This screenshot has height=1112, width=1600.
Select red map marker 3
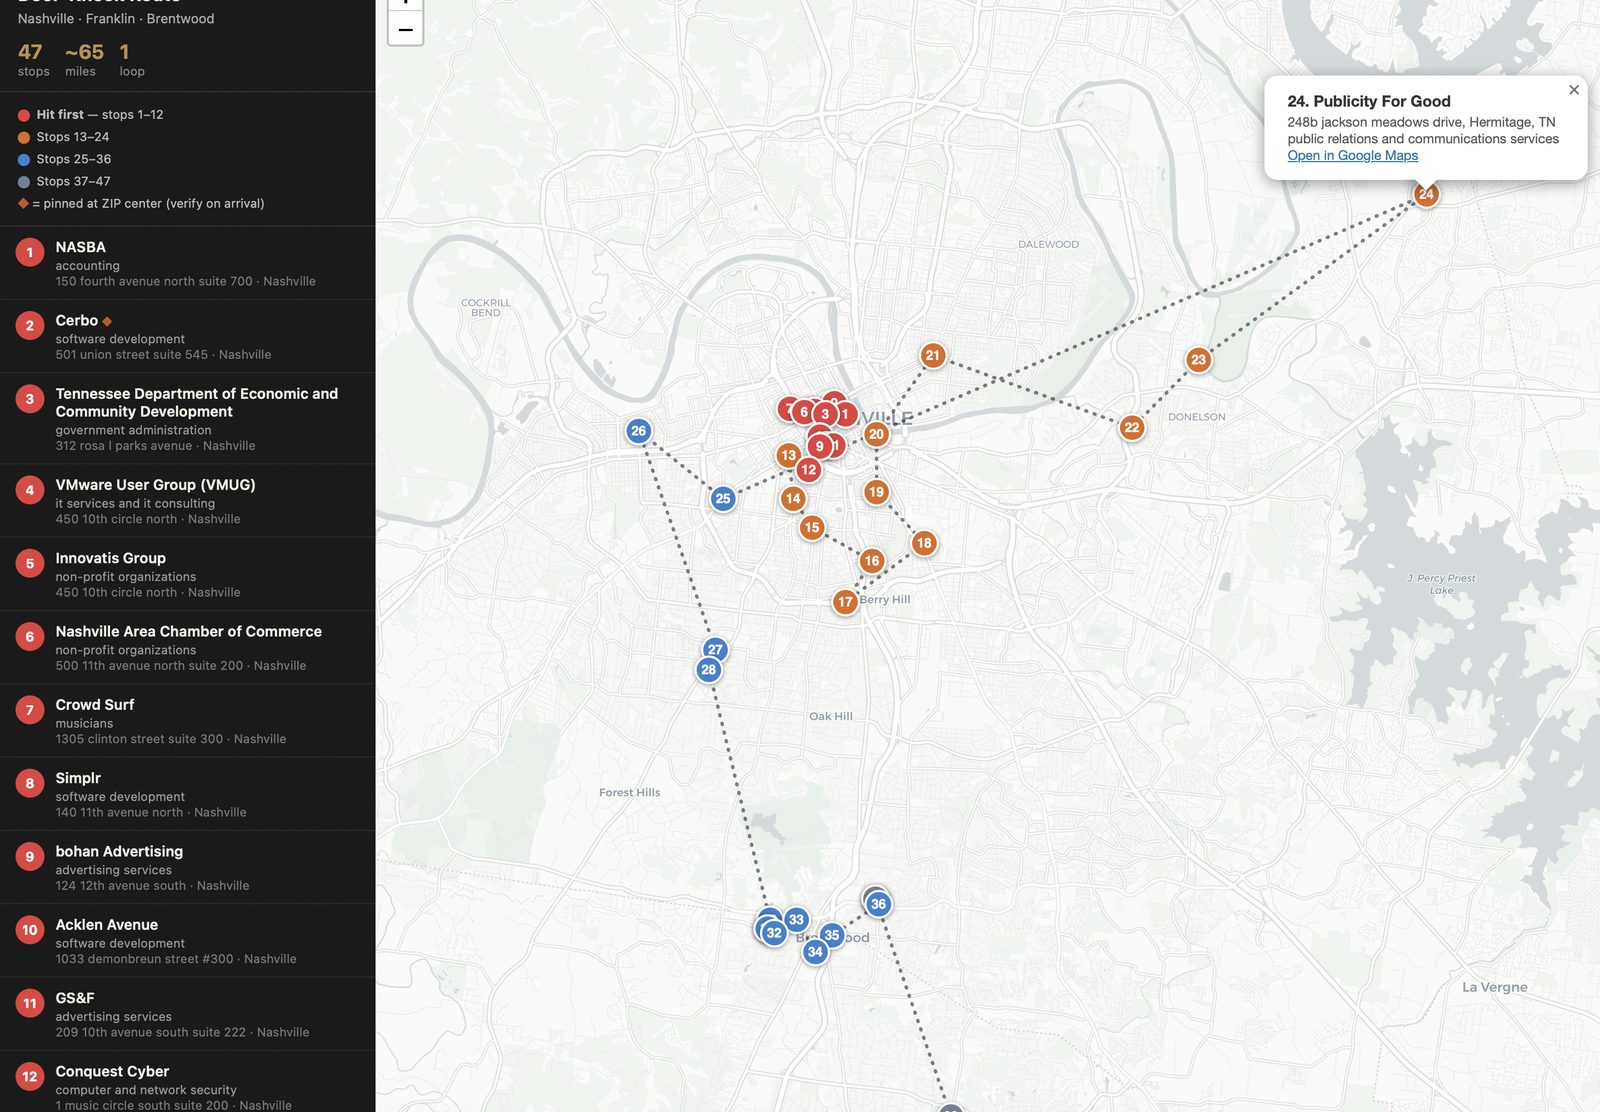[x=824, y=414]
